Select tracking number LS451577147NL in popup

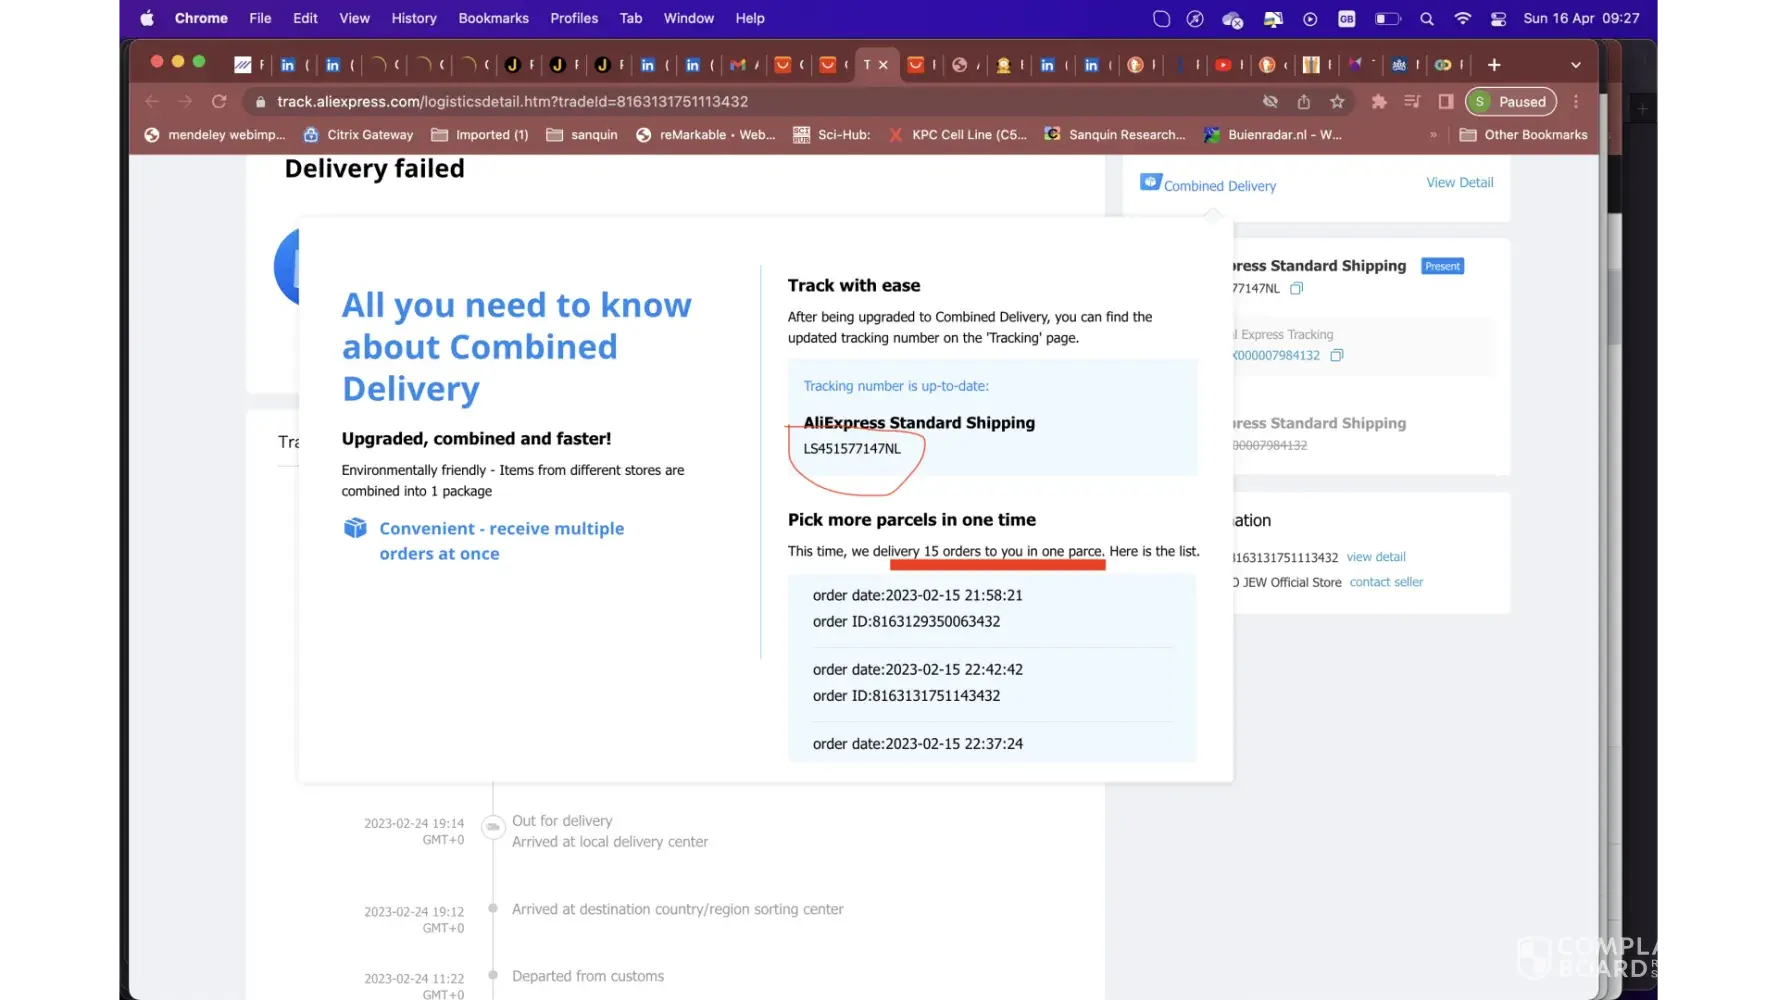[x=852, y=448]
